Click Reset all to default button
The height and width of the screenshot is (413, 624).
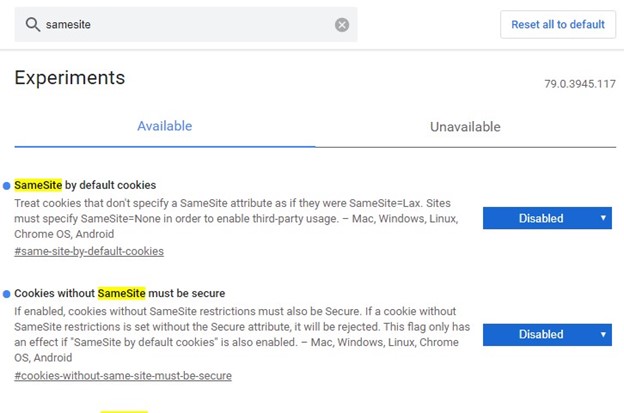point(558,25)
